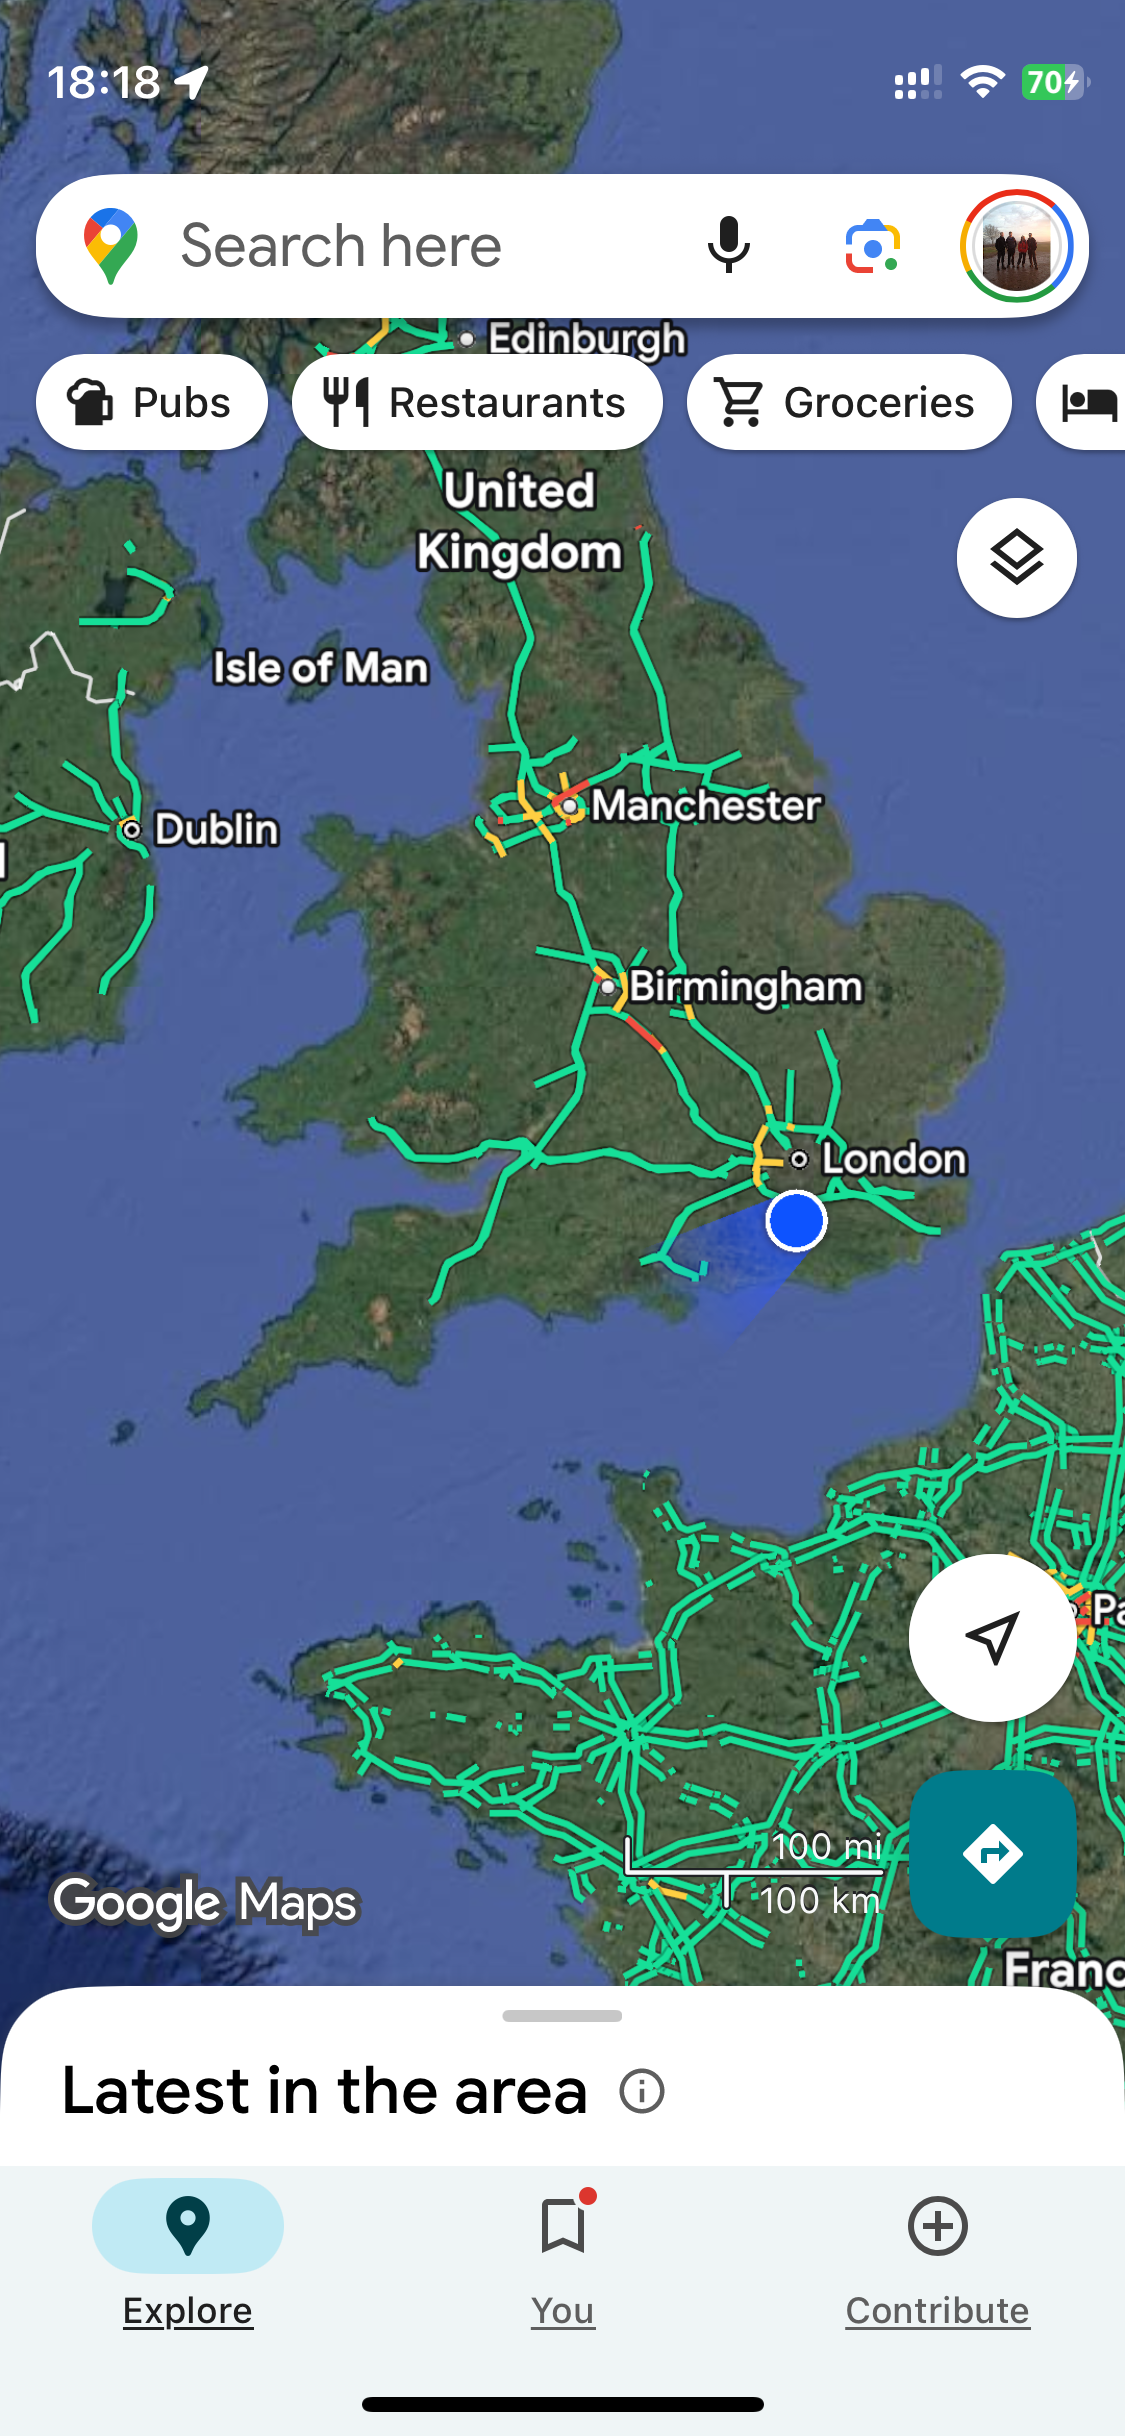Open Google Lens camera search icon
The height and width of the screenshot is (2436, 1125).
click(x=873, y=246)
